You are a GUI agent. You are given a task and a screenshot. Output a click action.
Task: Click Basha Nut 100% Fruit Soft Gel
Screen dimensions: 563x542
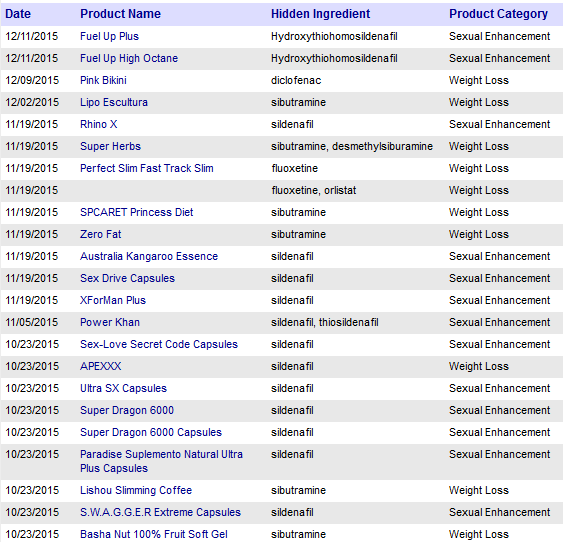(x=154, y=534)
